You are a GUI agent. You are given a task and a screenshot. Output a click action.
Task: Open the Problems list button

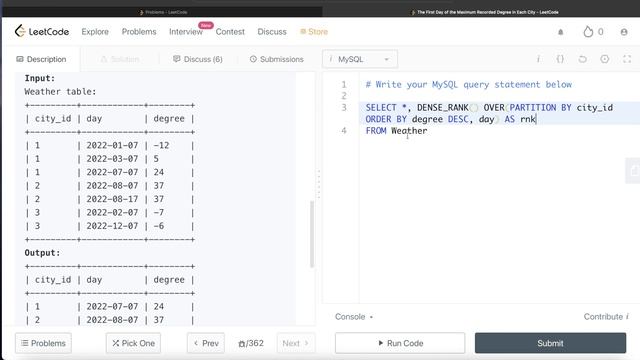point(43,343)
